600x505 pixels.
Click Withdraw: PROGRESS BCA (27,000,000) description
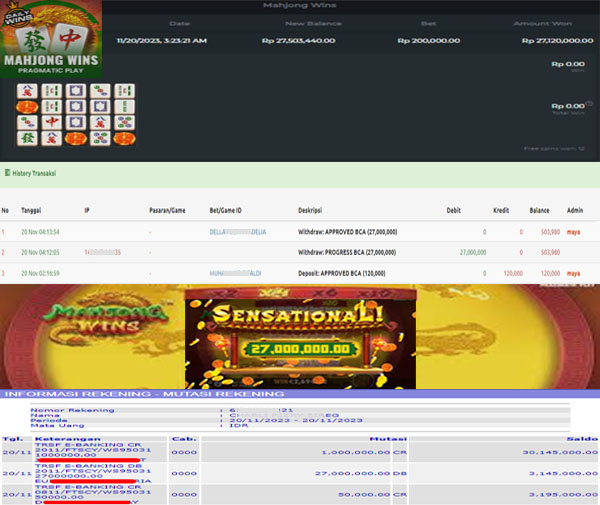click(347, 252)
